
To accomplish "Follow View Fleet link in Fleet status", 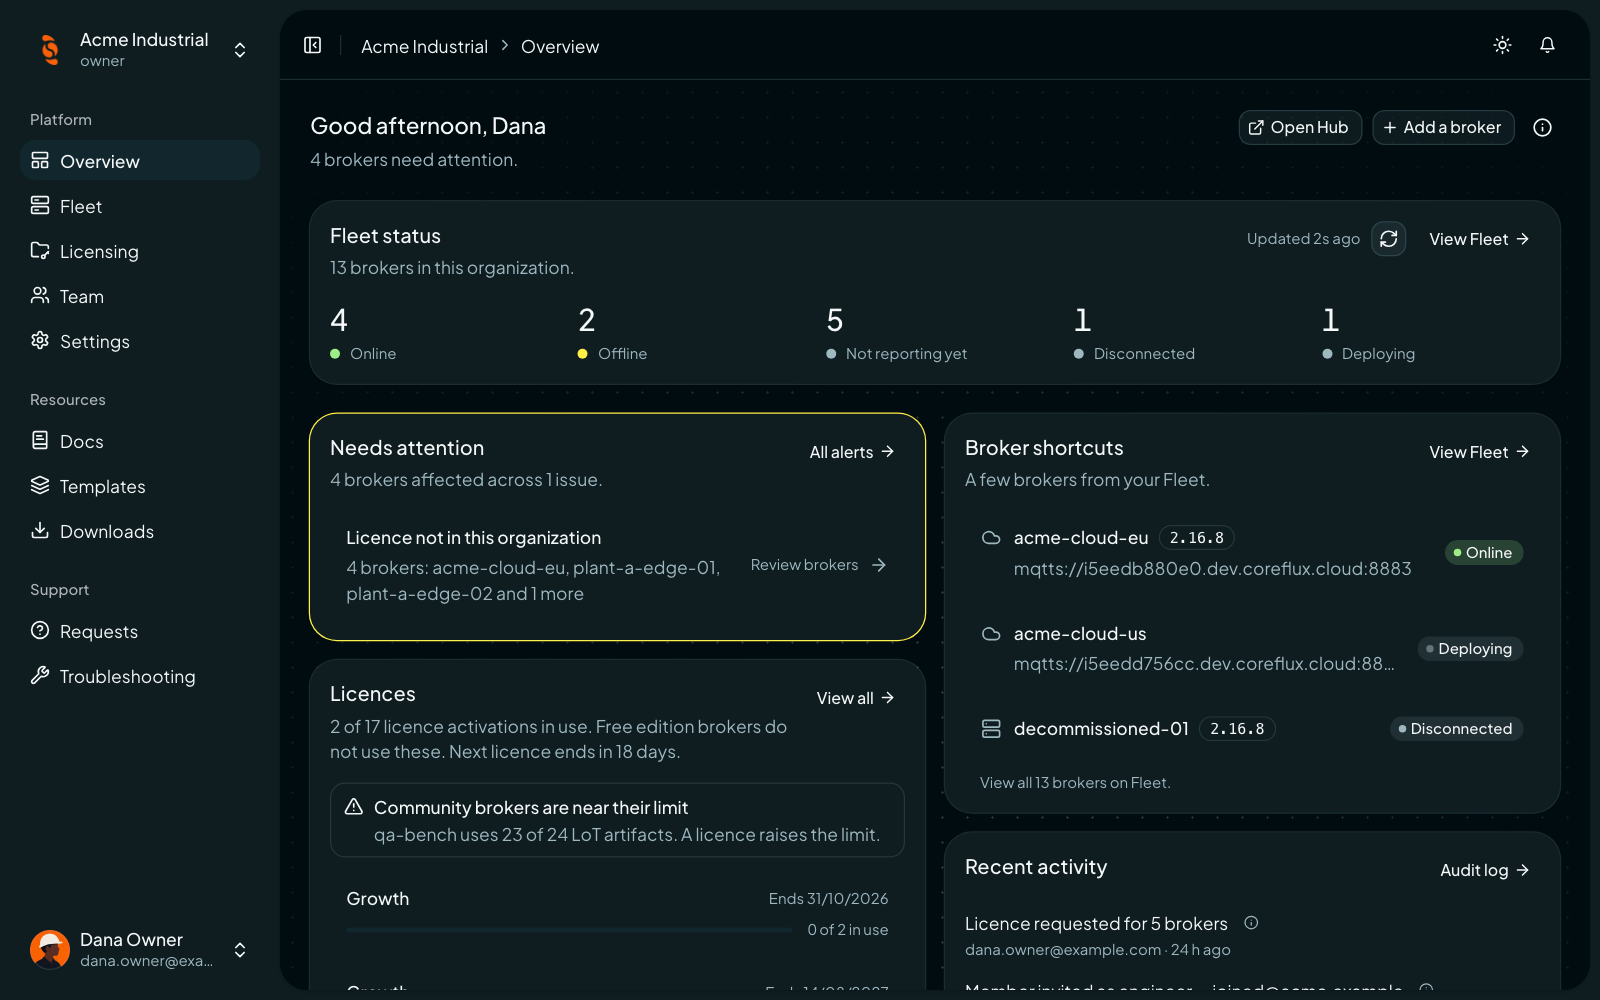I will (x=1479, y=239).
